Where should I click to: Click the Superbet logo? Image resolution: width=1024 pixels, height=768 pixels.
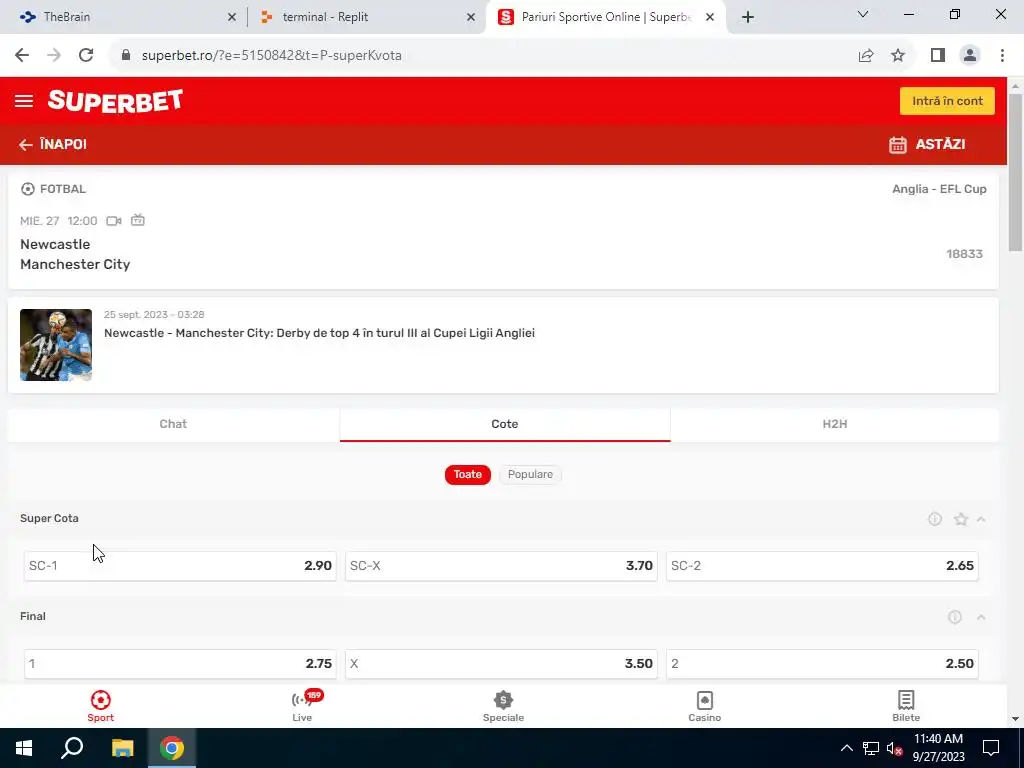point(116,101)
